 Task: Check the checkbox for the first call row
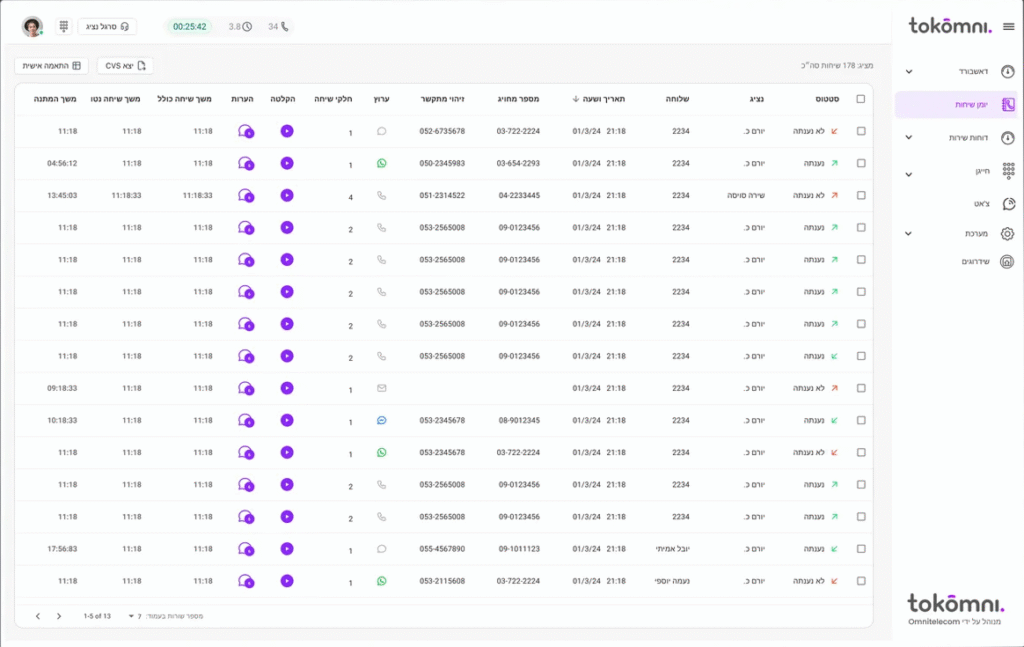pyautogui.click(x=861, y=131)
